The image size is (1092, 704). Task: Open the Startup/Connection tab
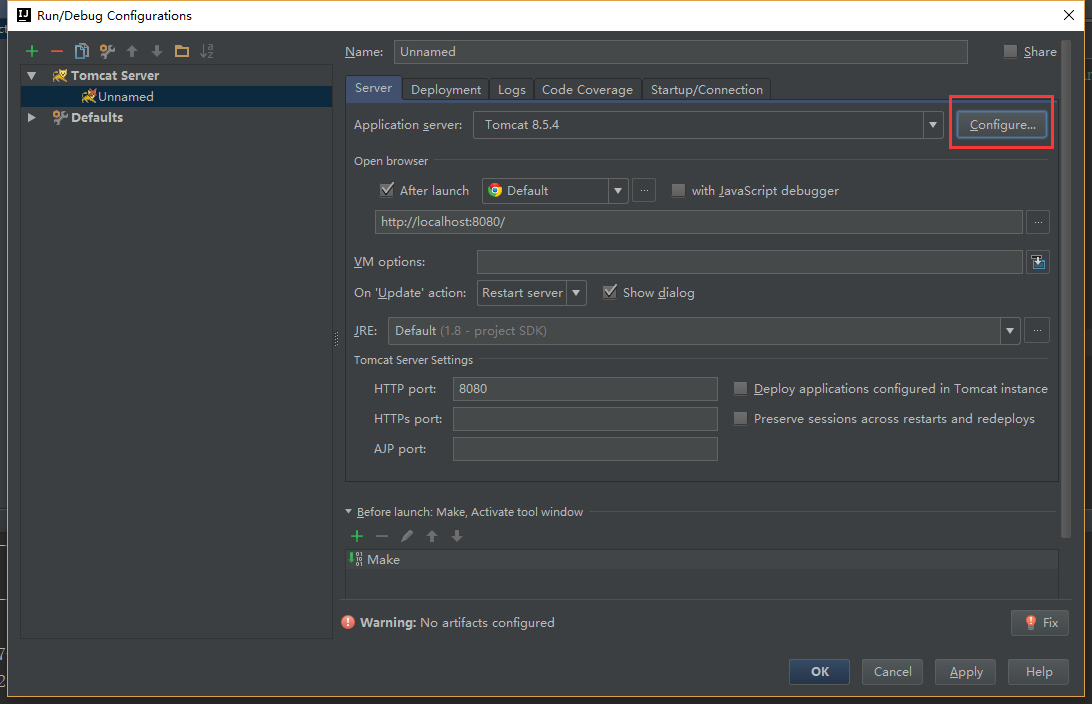pyautogui.click(x=706, y=89)
